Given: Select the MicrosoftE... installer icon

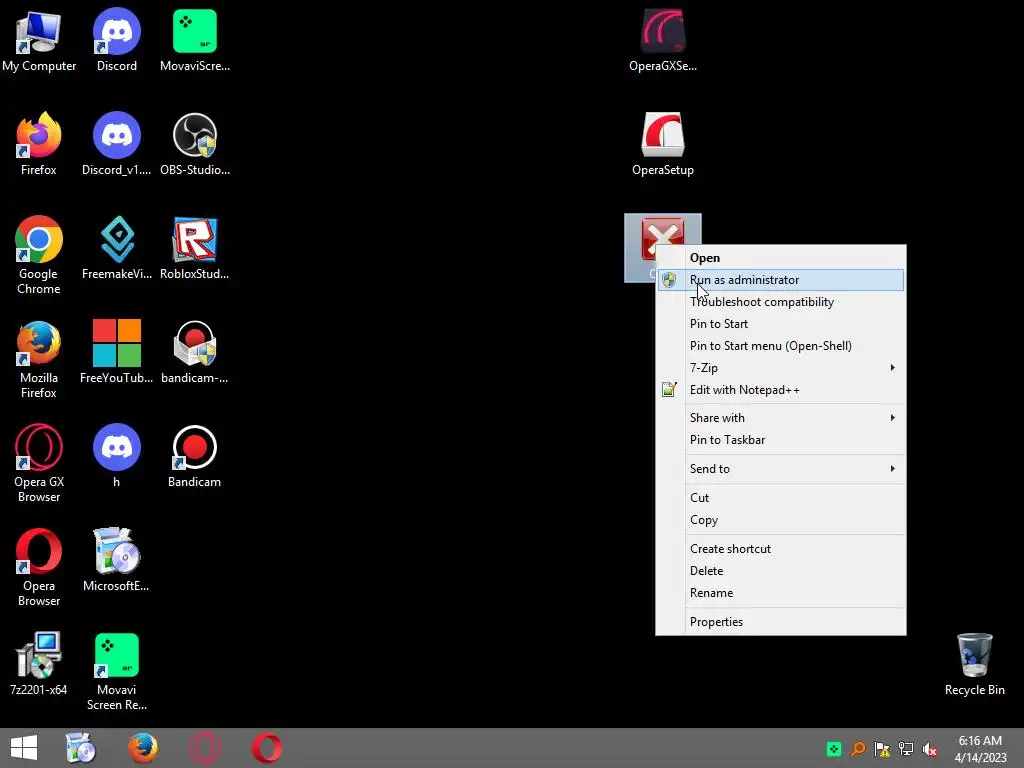Looking at the screenshot, I should tap(116, 560).
